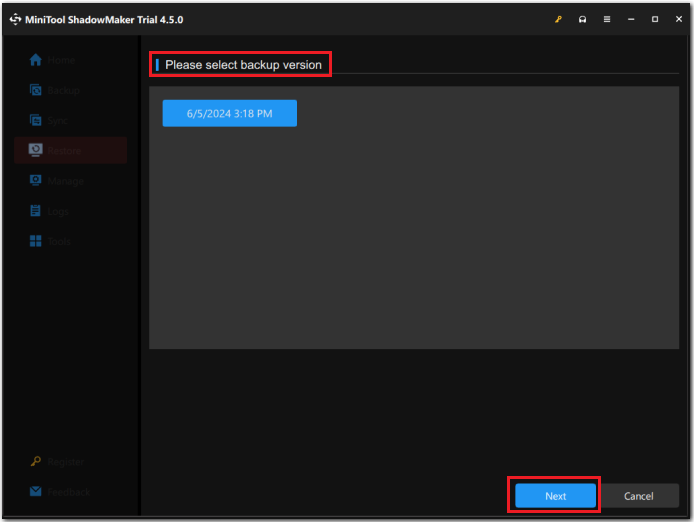Screen dimensions: 694x522
Task: Open the Restore icon in sidebar
Action: tap(36, 150)
